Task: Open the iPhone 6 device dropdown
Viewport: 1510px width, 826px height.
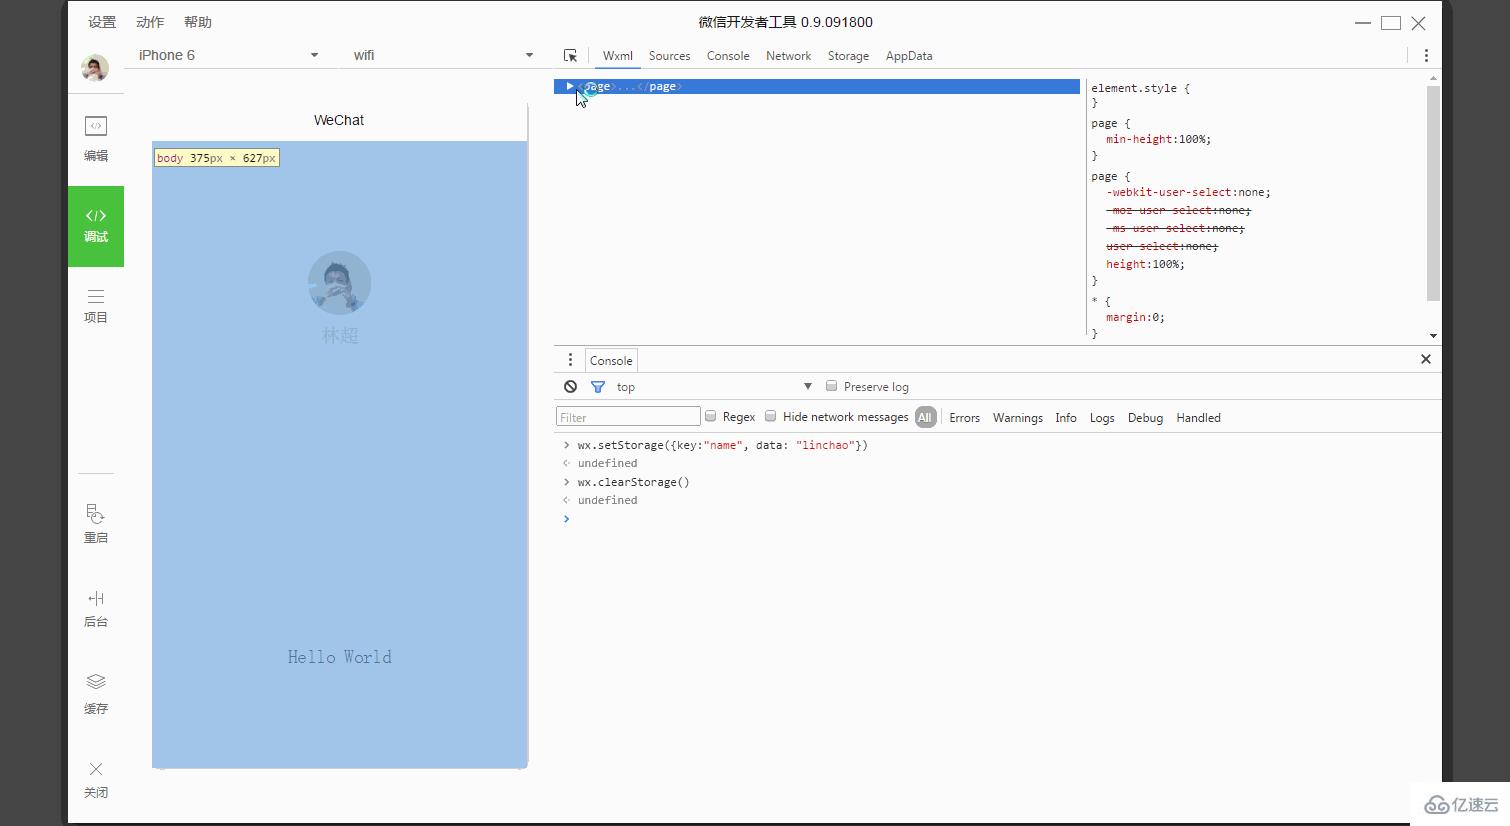Action: [x=229, y=55]
